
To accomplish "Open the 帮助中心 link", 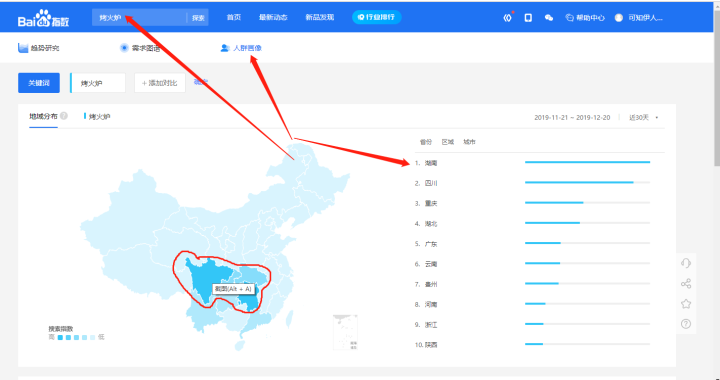I will pos(585,18).
